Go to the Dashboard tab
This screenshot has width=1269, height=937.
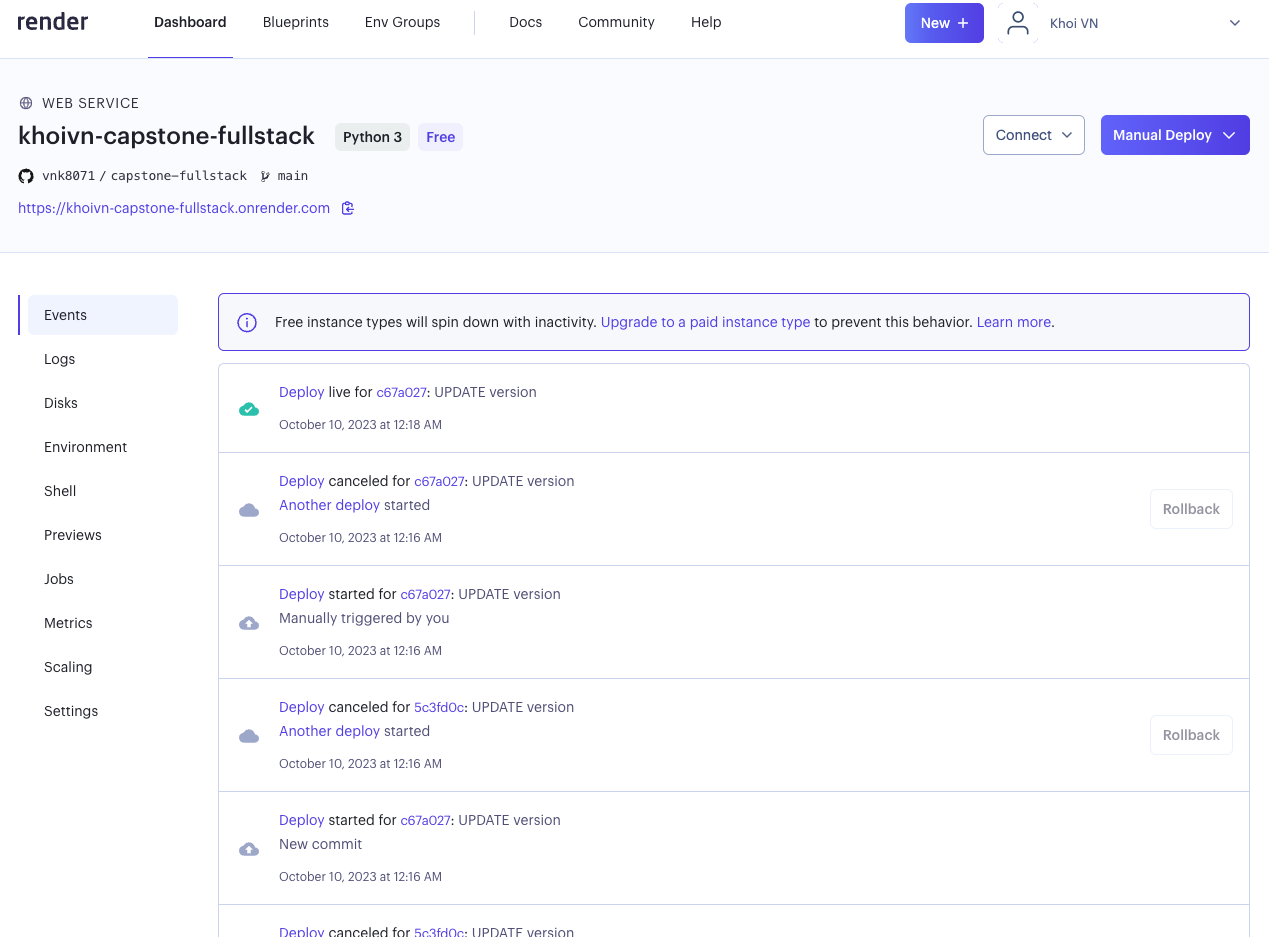click(x=190, y=22)
